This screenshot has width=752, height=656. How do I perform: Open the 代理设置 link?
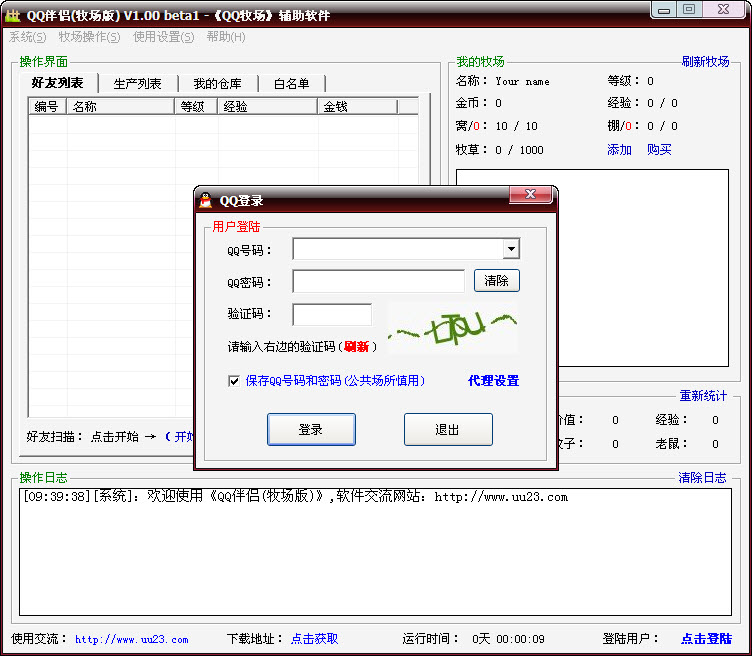[x=494, y=381]
